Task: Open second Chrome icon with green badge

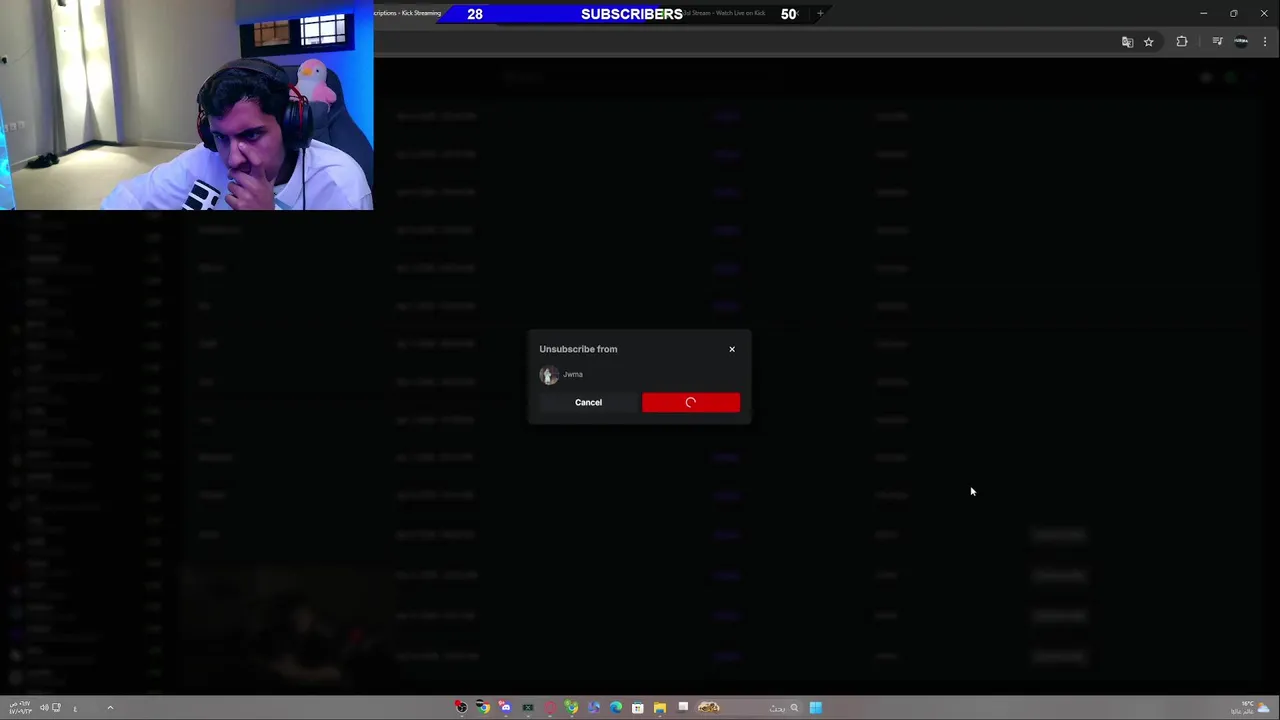Action: click(571, 708)
